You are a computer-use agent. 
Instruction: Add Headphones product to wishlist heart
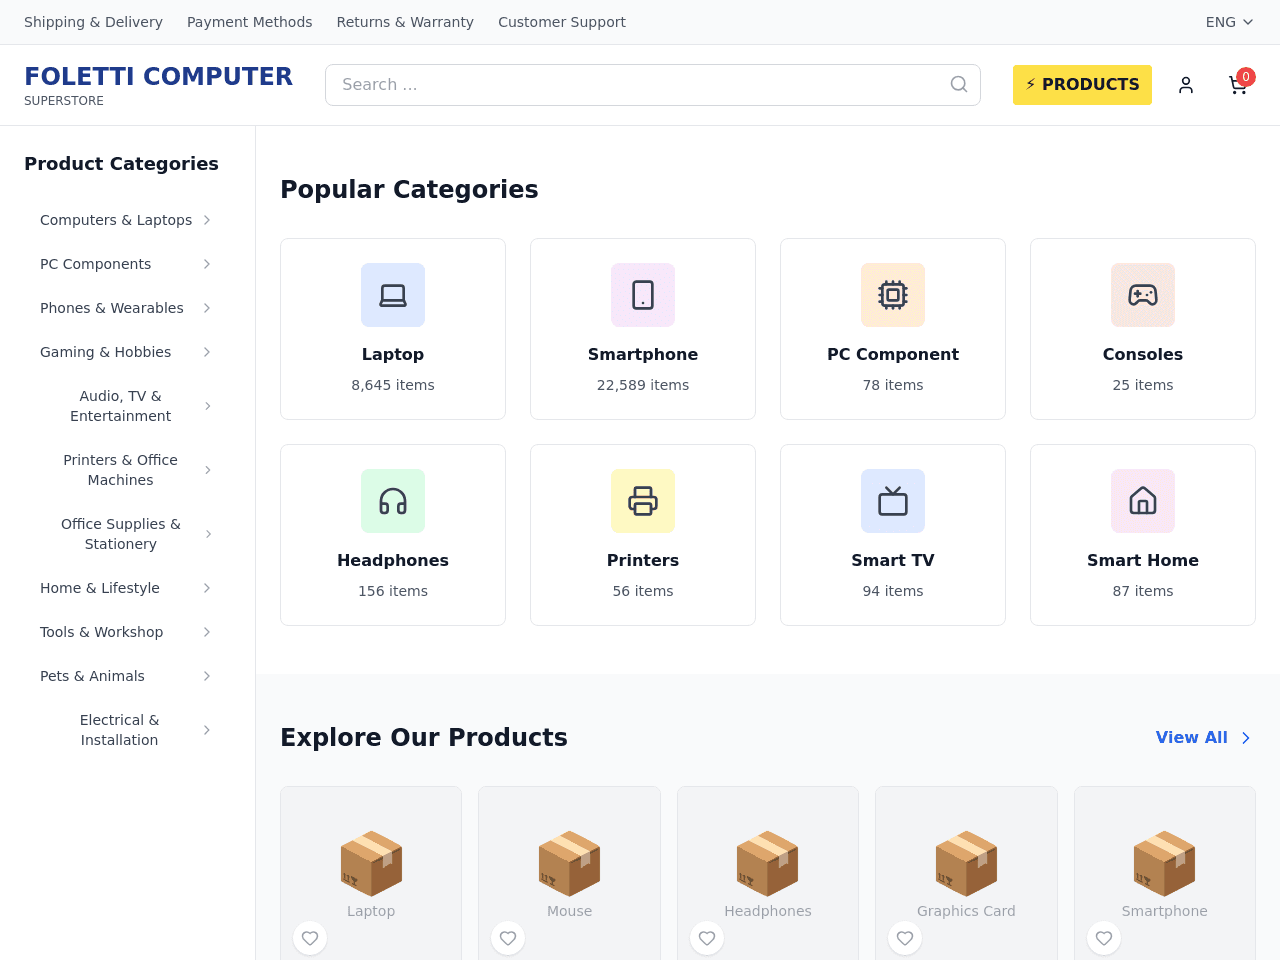[x=707, y=938]
